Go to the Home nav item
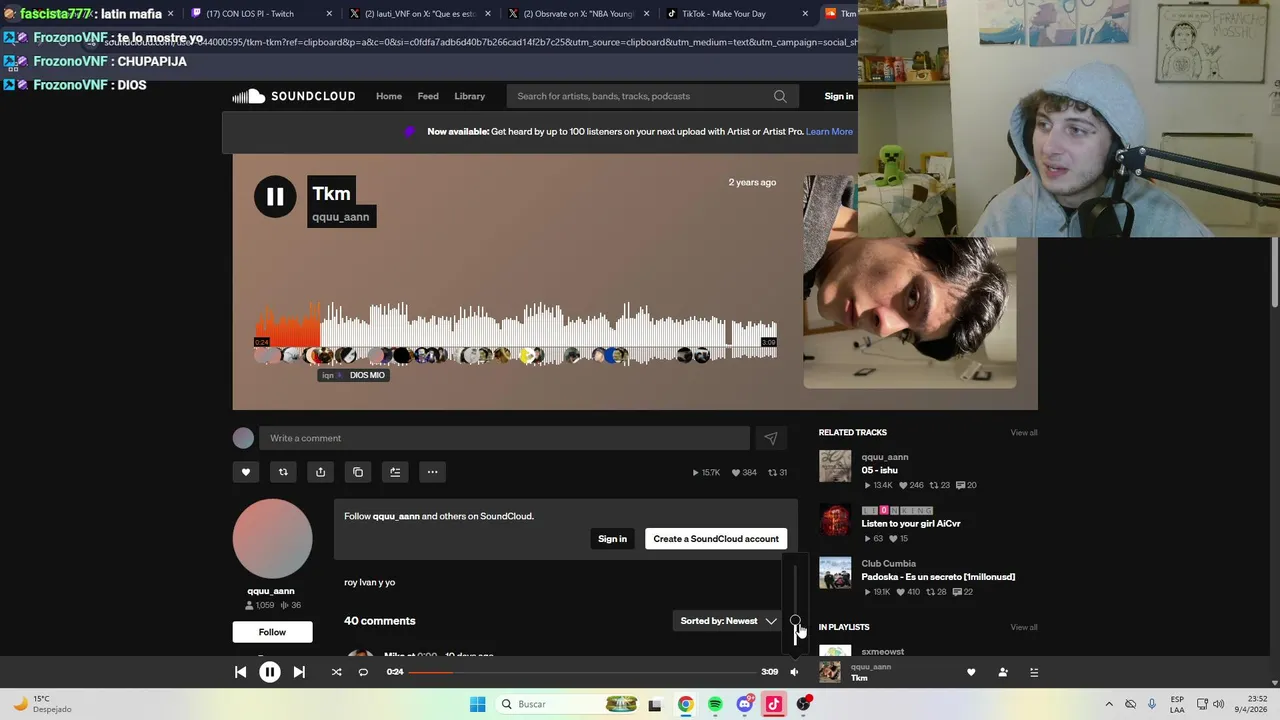This screenshot has width=1280, height=720. (389, 96)
